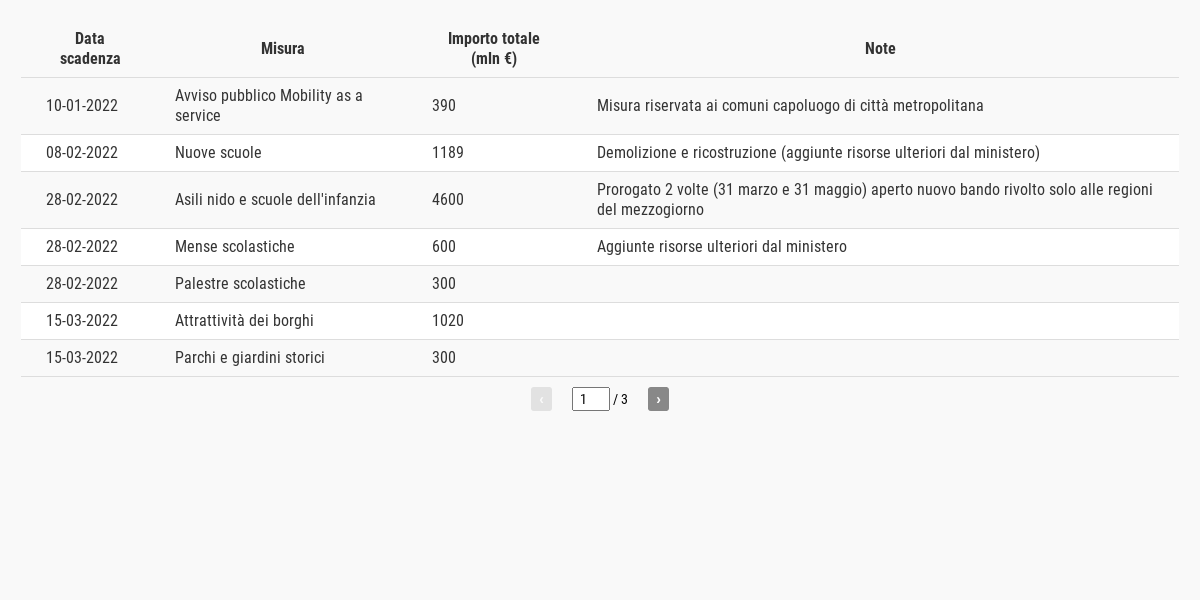Click note about Demolizione e ricostruzione
The width and height of the screenshot is (1200, 600).
click(x=818, y=153)
